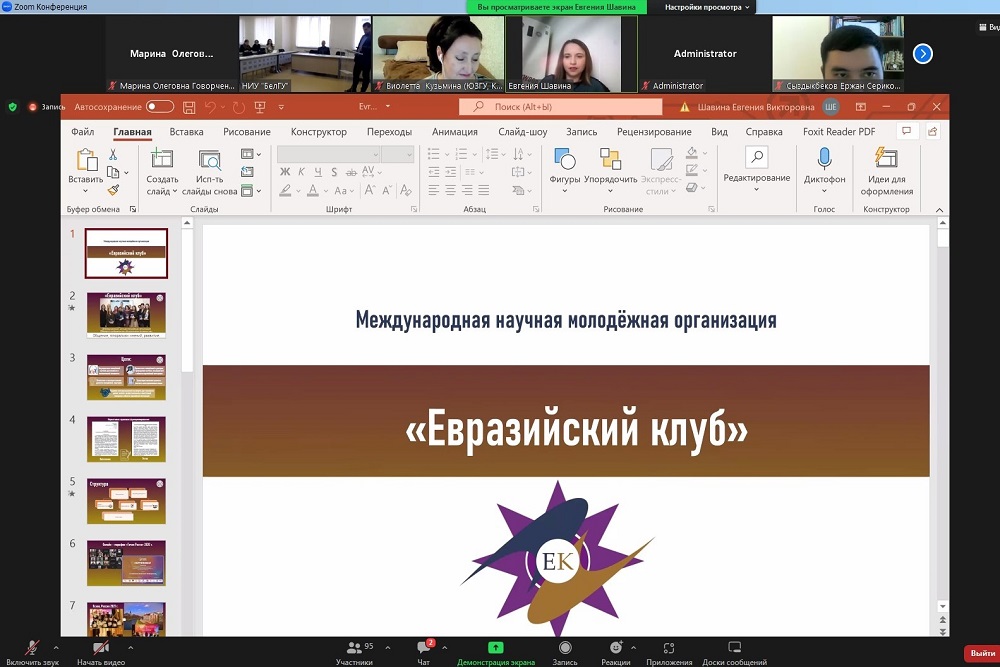Image resolution: width=1000 pixels, height=667 pixels.
Task: Open Идеи для оформления designer
Action: tap(886, 159)
